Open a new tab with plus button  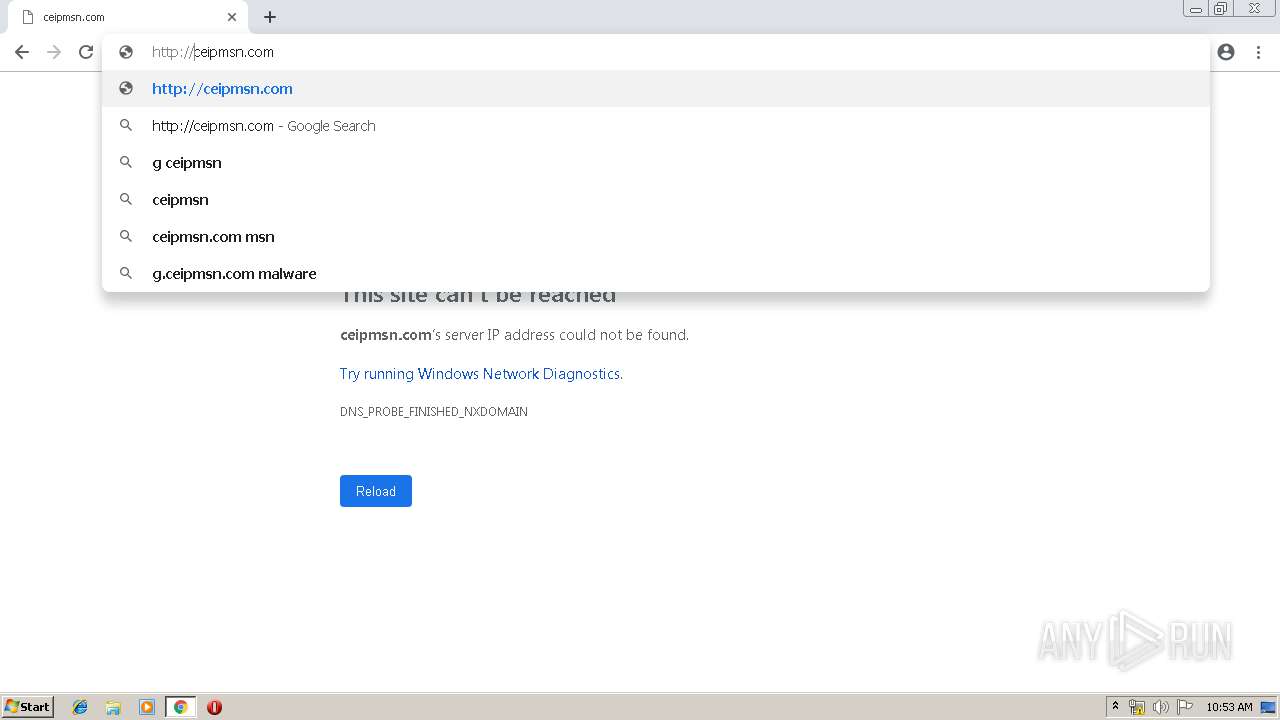pos(270,17)
